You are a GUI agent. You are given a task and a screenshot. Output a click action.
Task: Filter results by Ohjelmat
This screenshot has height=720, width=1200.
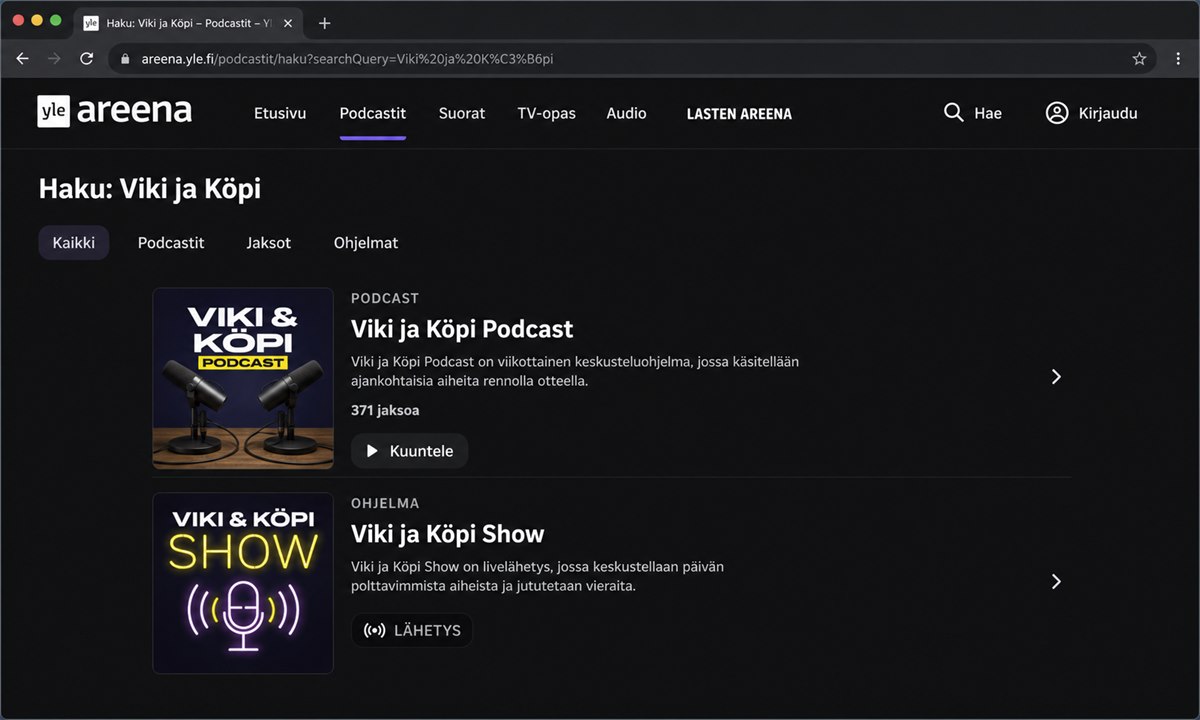click(366, 243)
